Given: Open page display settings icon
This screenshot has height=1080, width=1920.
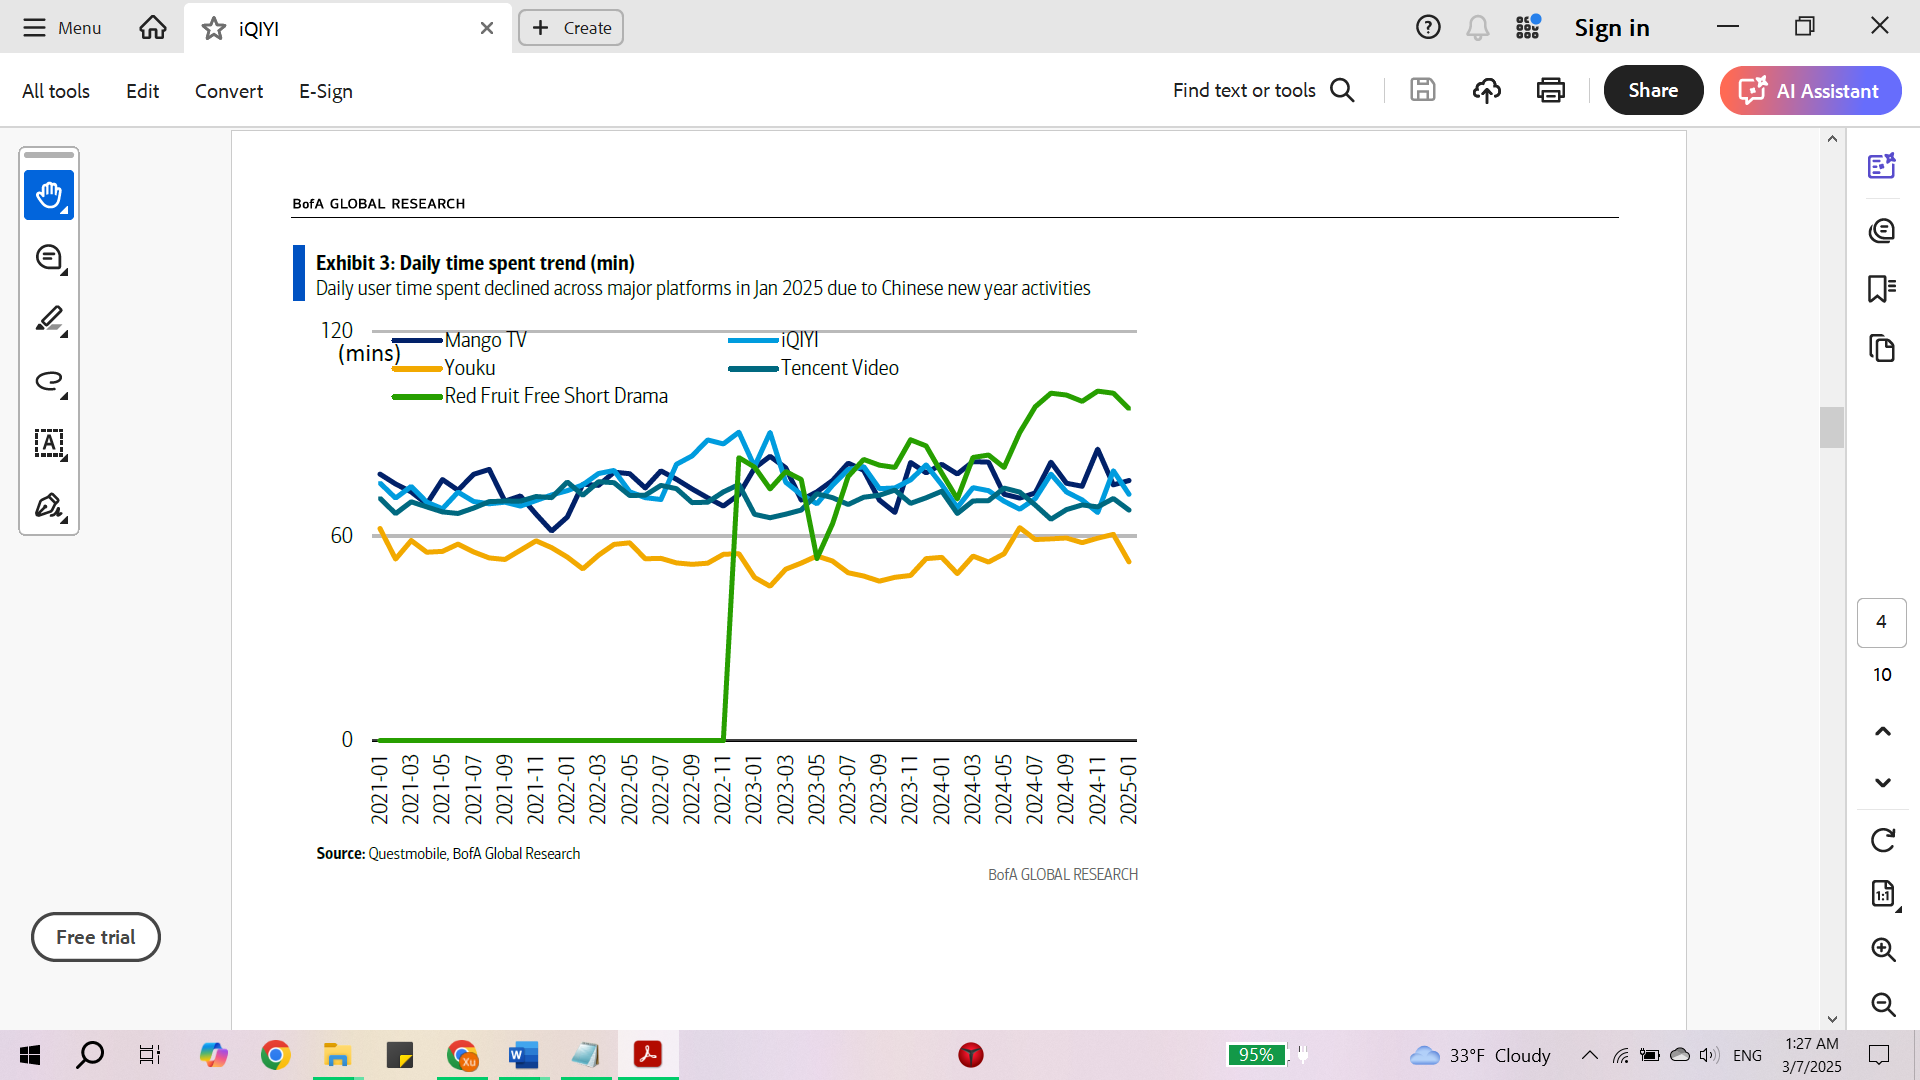Looking at the screenshot, I should click(1882, 894).
